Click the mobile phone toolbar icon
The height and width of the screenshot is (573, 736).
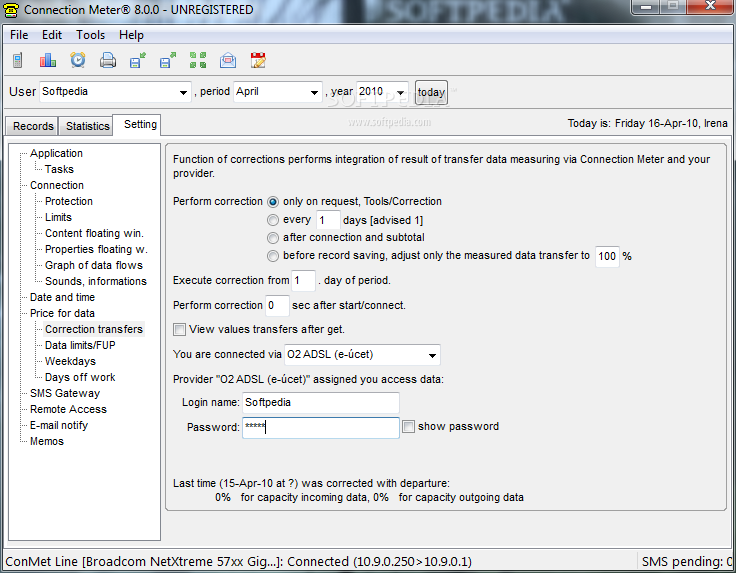pyautogui.click(x=17, y=60)
